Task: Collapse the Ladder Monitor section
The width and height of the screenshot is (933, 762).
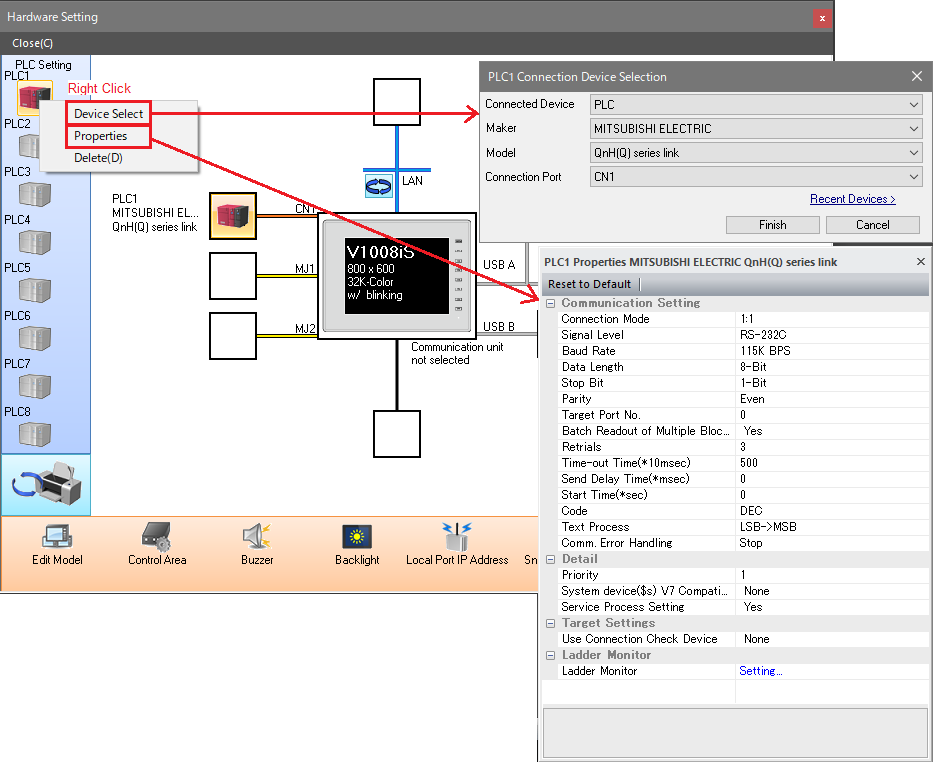Action: pos(550,655)
